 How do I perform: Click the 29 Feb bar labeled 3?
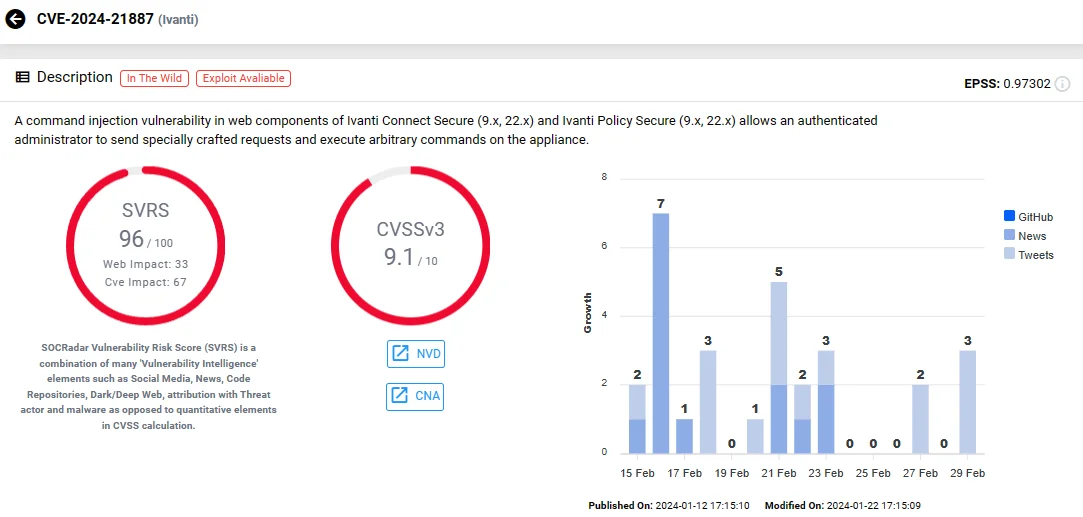pos(968,402)
